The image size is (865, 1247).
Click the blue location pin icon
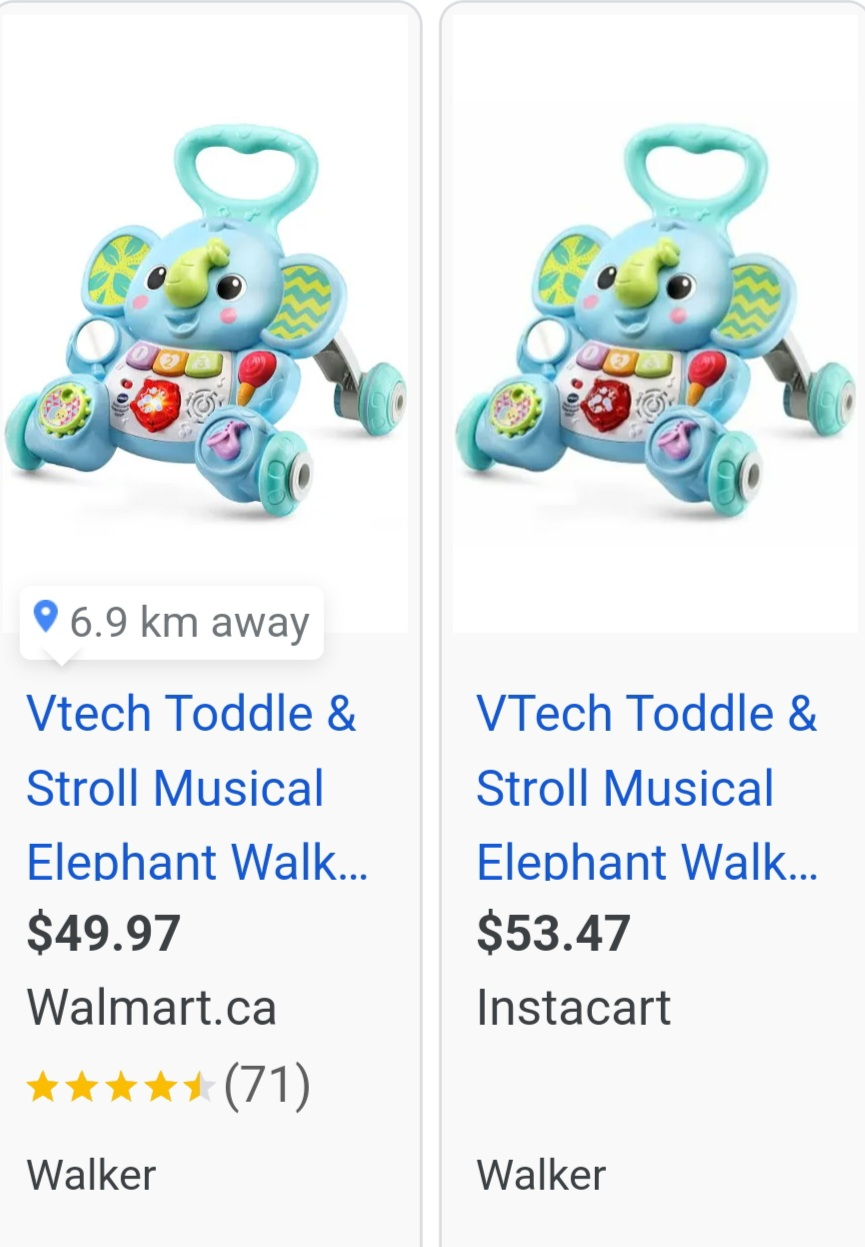click(45, 617)
